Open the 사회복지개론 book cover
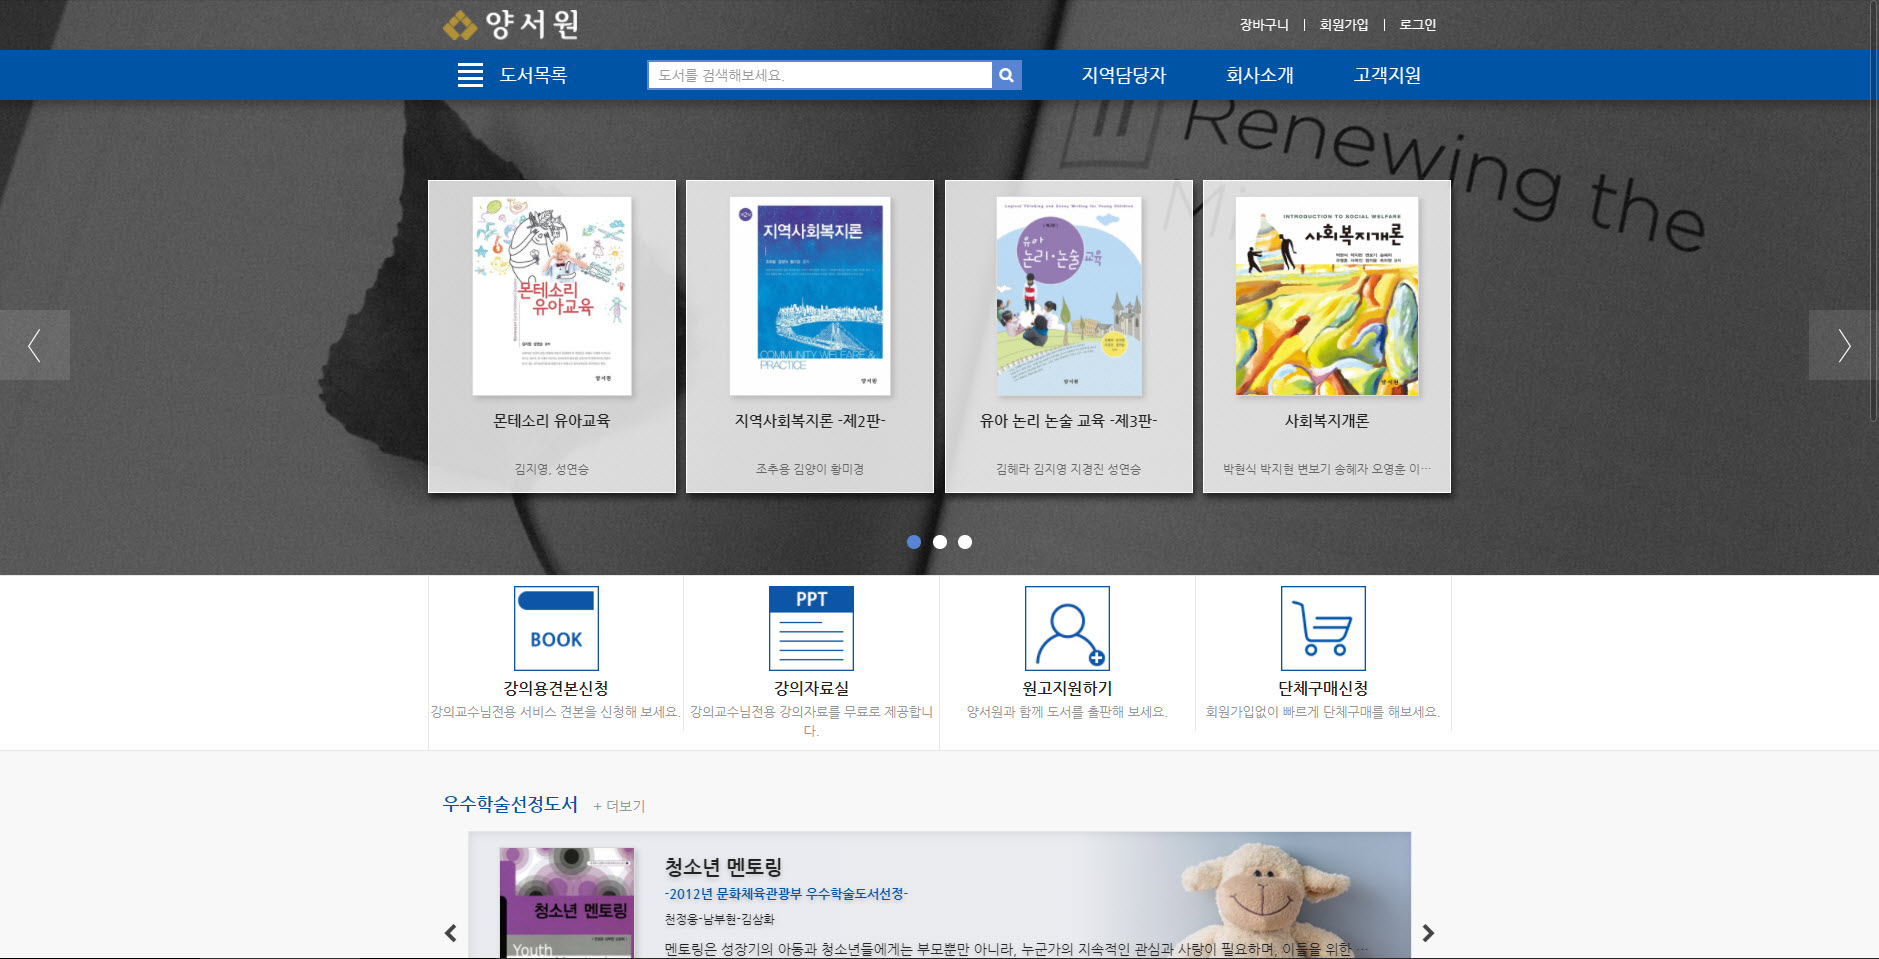This screenshot has height=959, width=1879. click(x=1327, y=296)
